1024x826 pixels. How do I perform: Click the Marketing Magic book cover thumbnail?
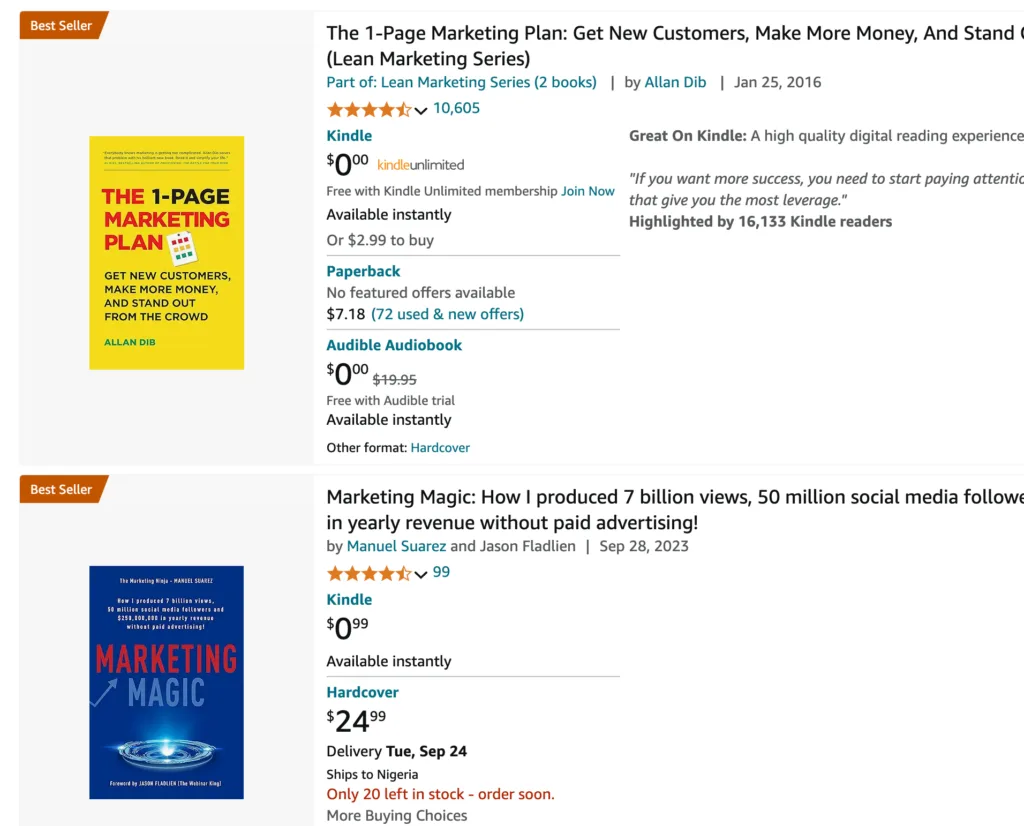[x=166, y=682]
